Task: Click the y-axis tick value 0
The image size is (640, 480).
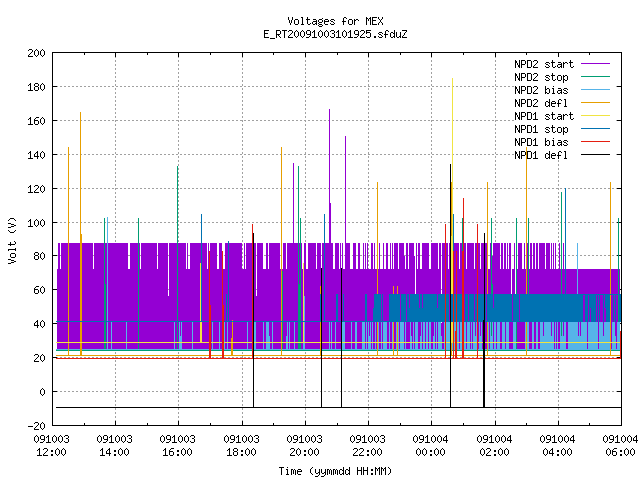Action: [x=42, y=392]
